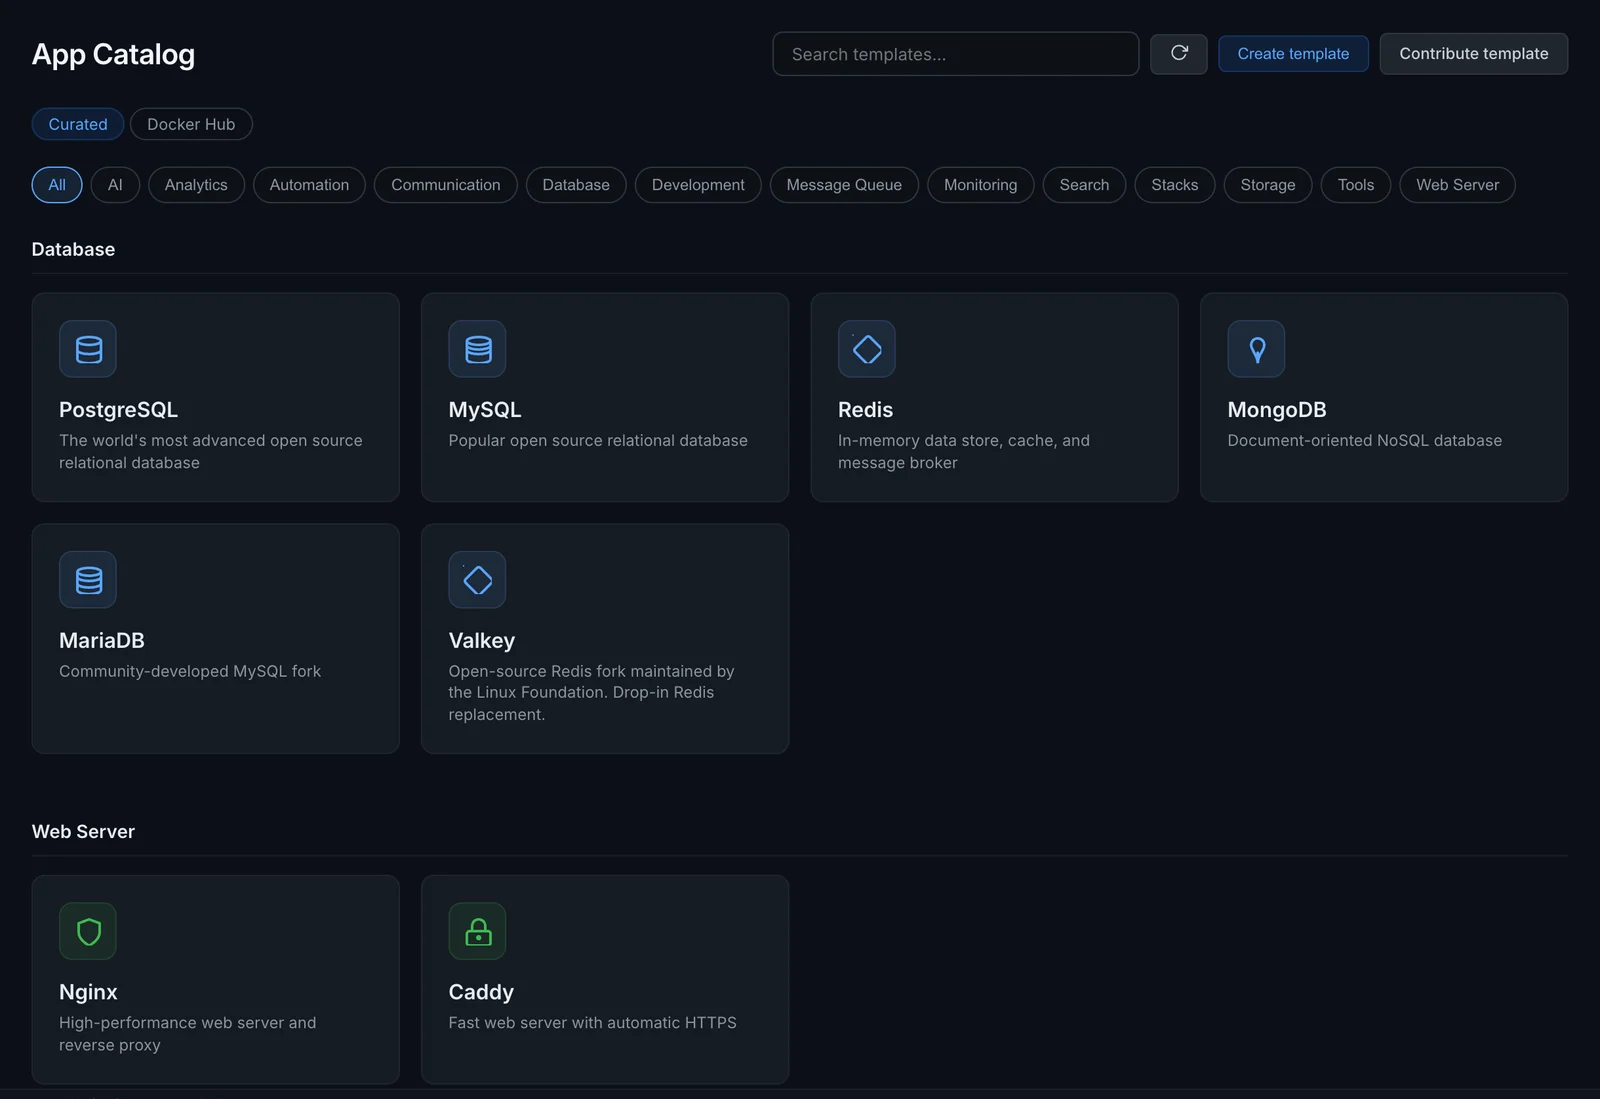Filter by Monitoring category
Screen dimensions: 1600x1099
pyautogui.click(x=980, y=185)
